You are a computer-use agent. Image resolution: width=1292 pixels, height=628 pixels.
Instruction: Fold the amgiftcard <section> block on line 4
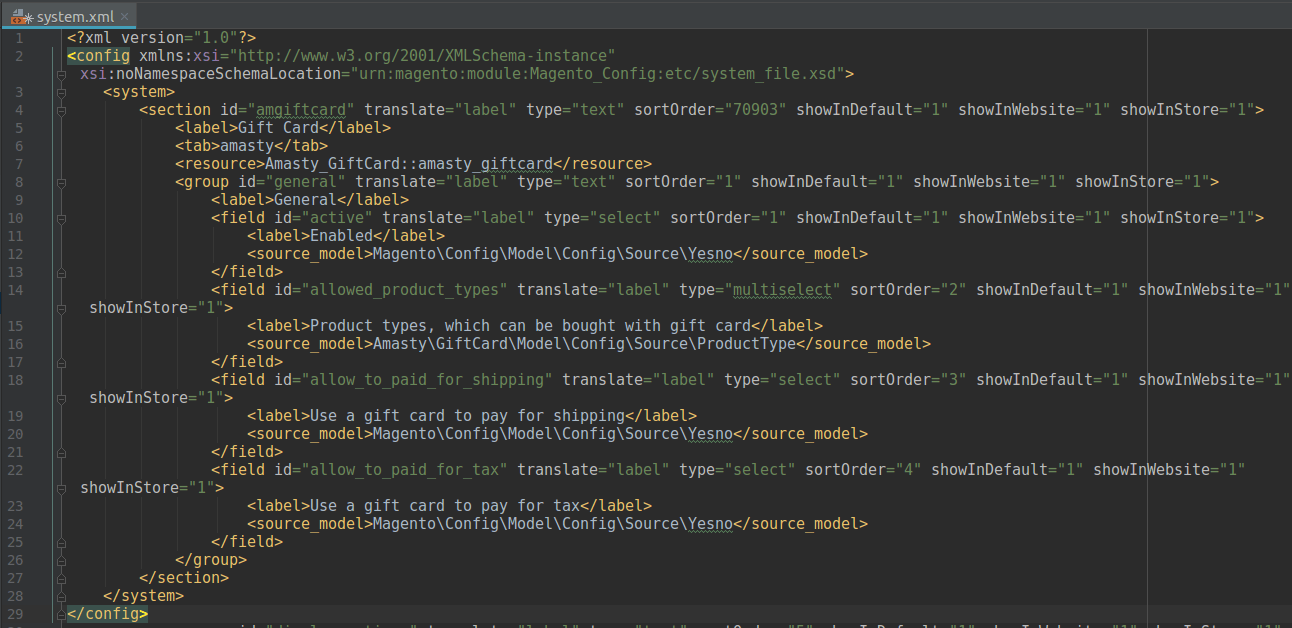tap(61, 110)
